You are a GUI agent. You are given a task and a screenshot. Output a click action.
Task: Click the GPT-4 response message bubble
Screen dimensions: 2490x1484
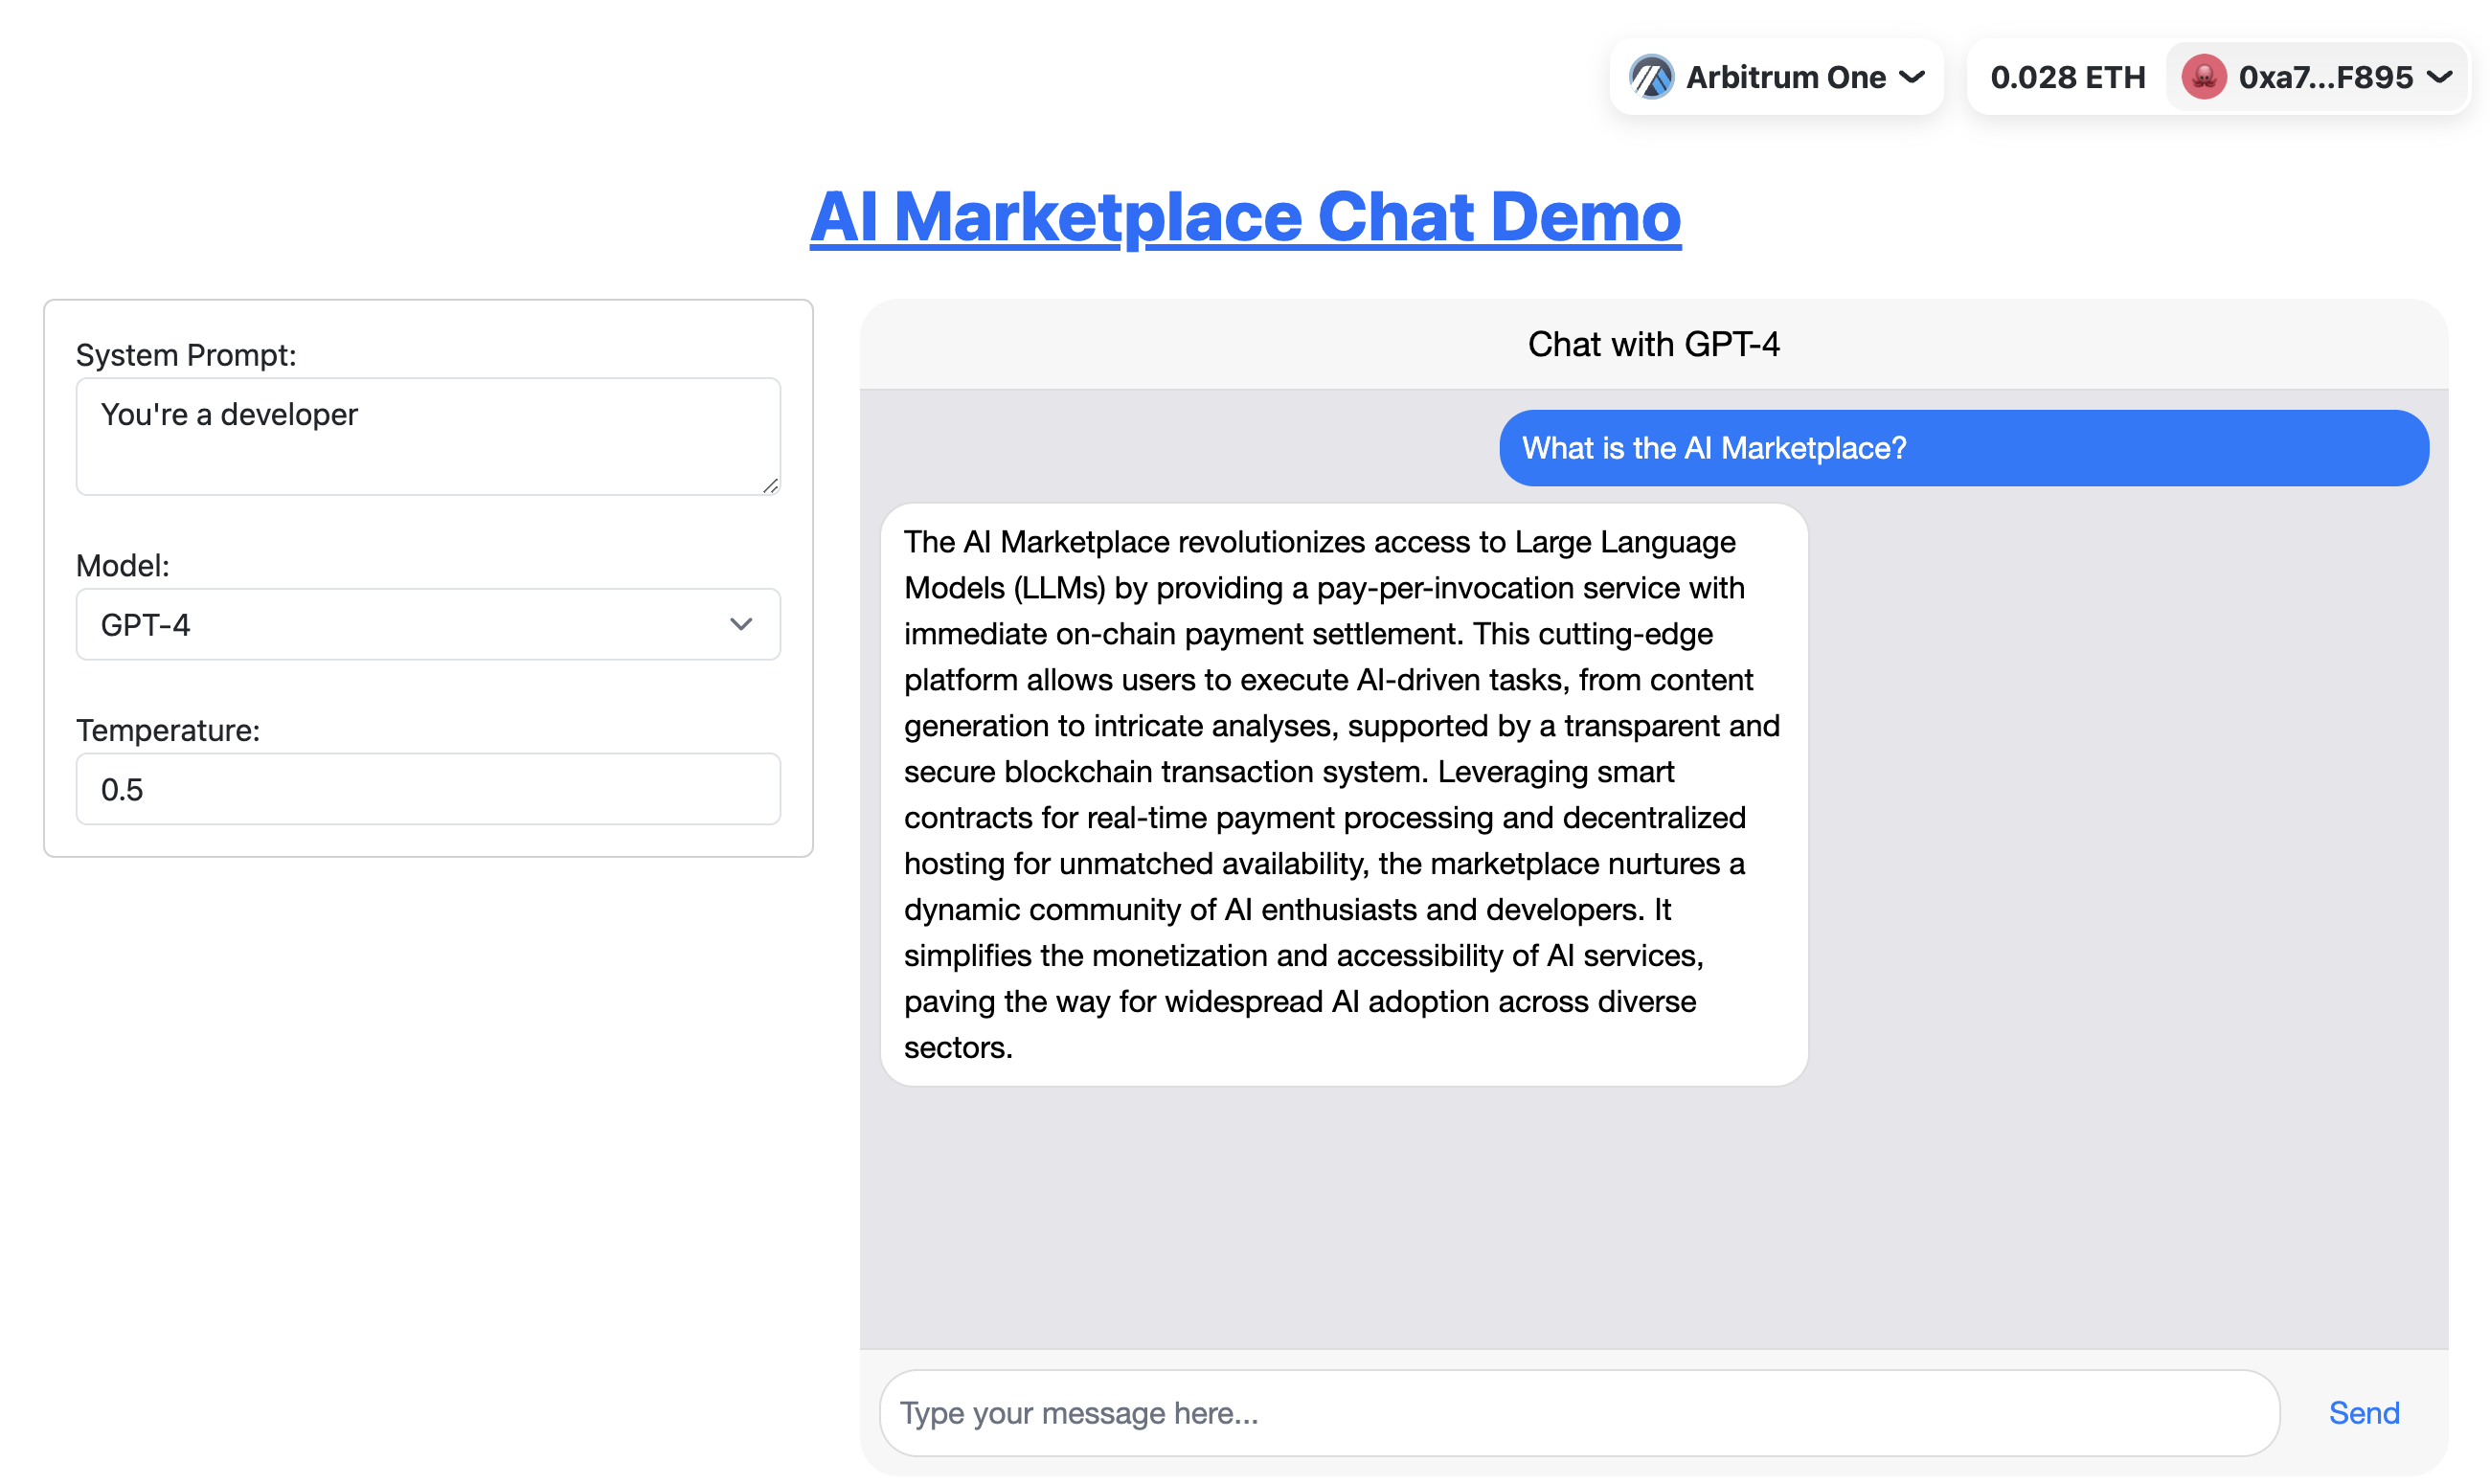1343,794
